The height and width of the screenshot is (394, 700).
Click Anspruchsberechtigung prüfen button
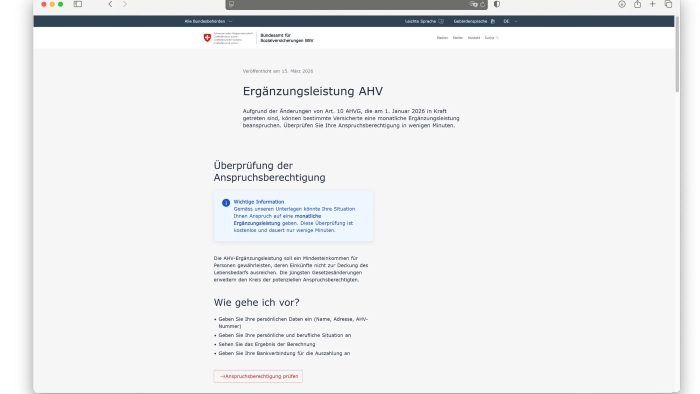(258, 376)
